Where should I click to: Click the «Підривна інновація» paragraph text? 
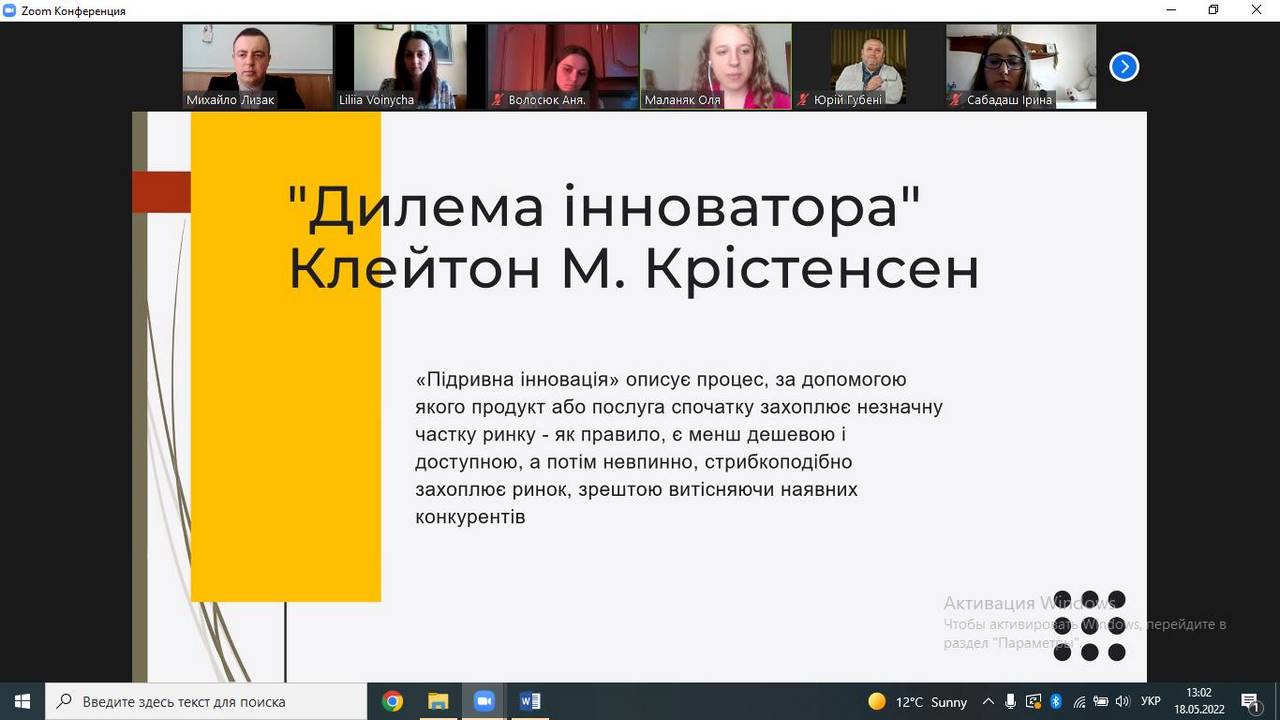click(679, 449)
